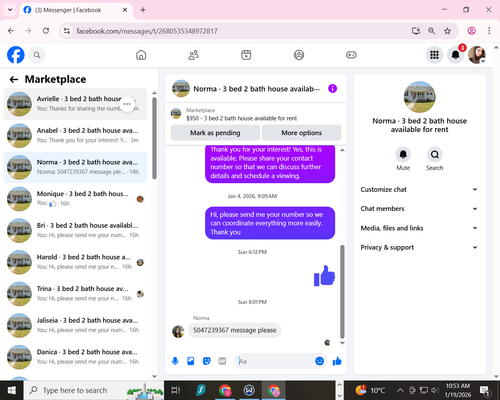The image size is (500, 400).
Task: Open the tab search dropdown in Chrome
Action: (10, 10)
